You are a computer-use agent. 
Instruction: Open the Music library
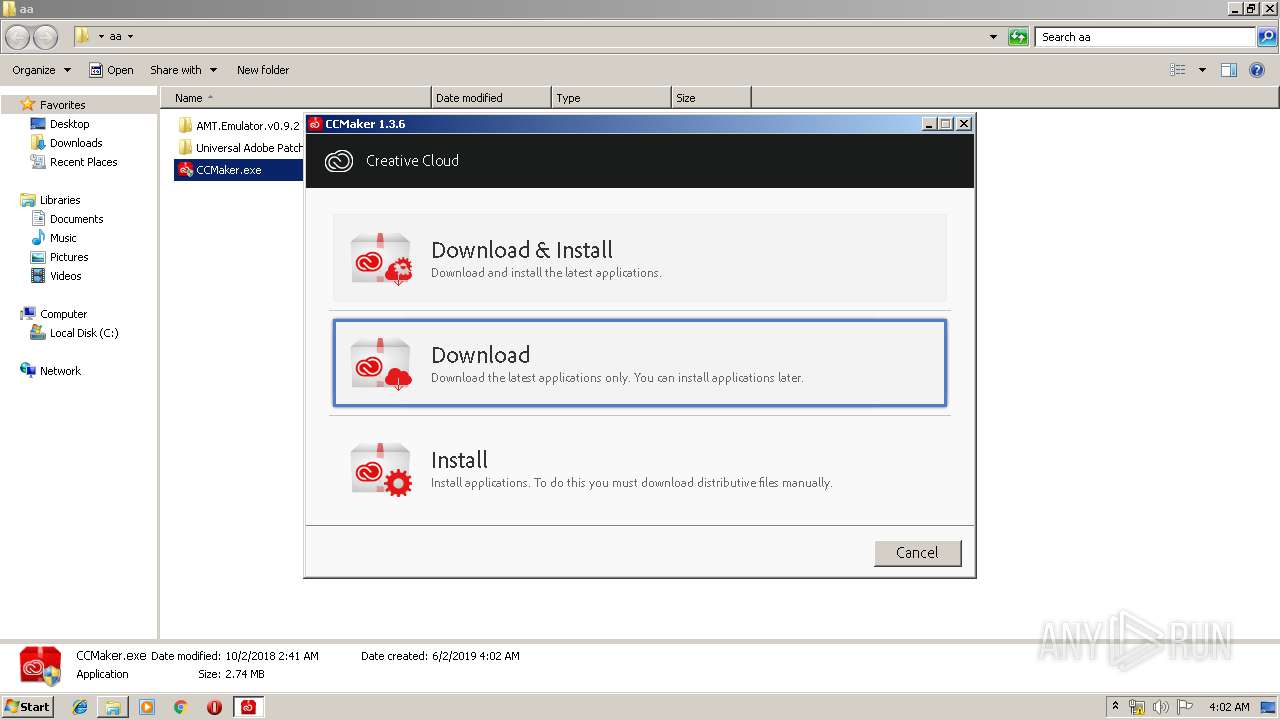63,238
